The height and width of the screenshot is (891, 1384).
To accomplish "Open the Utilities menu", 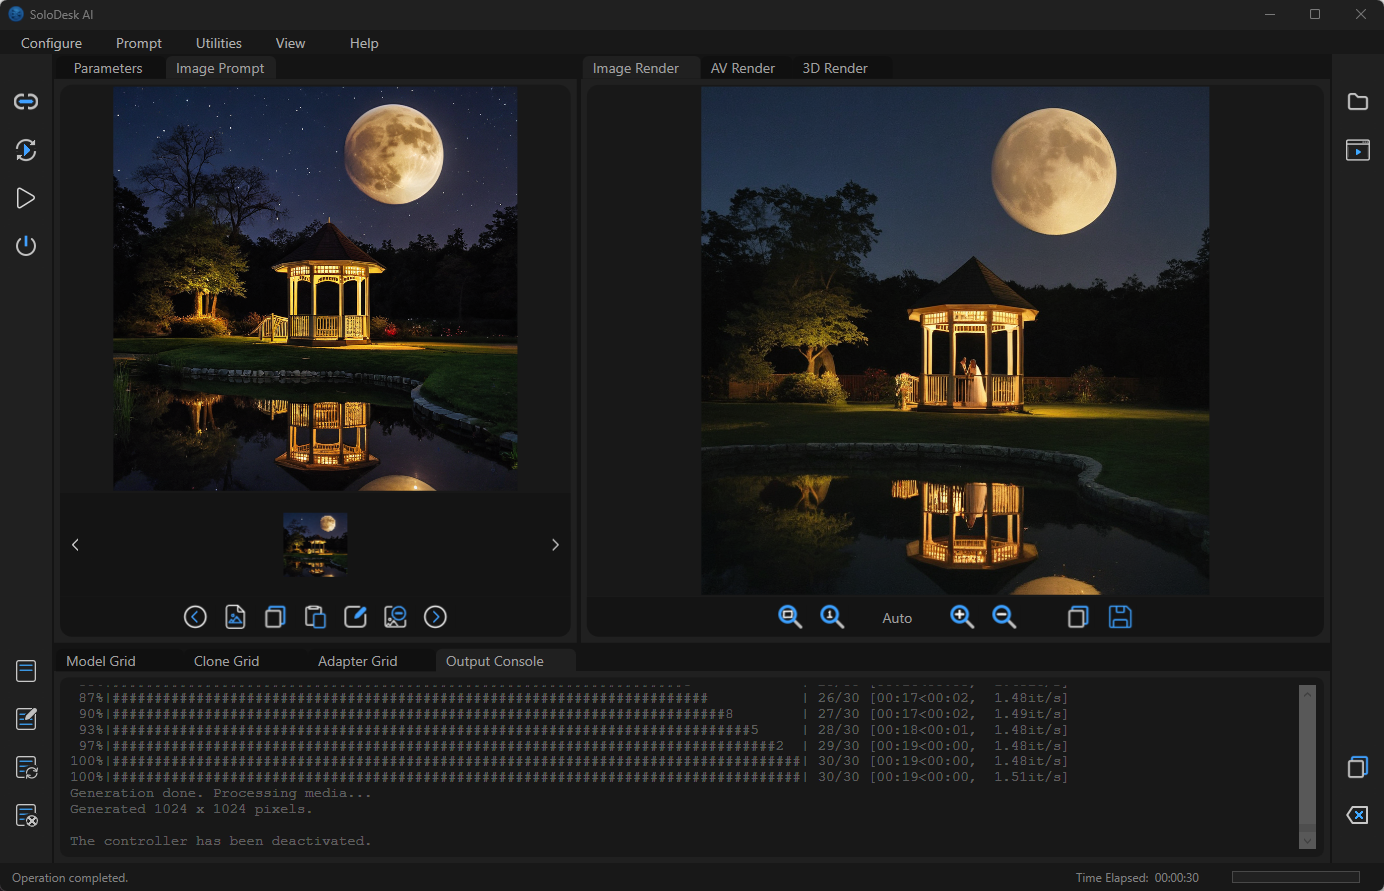I will click(218, 43).
